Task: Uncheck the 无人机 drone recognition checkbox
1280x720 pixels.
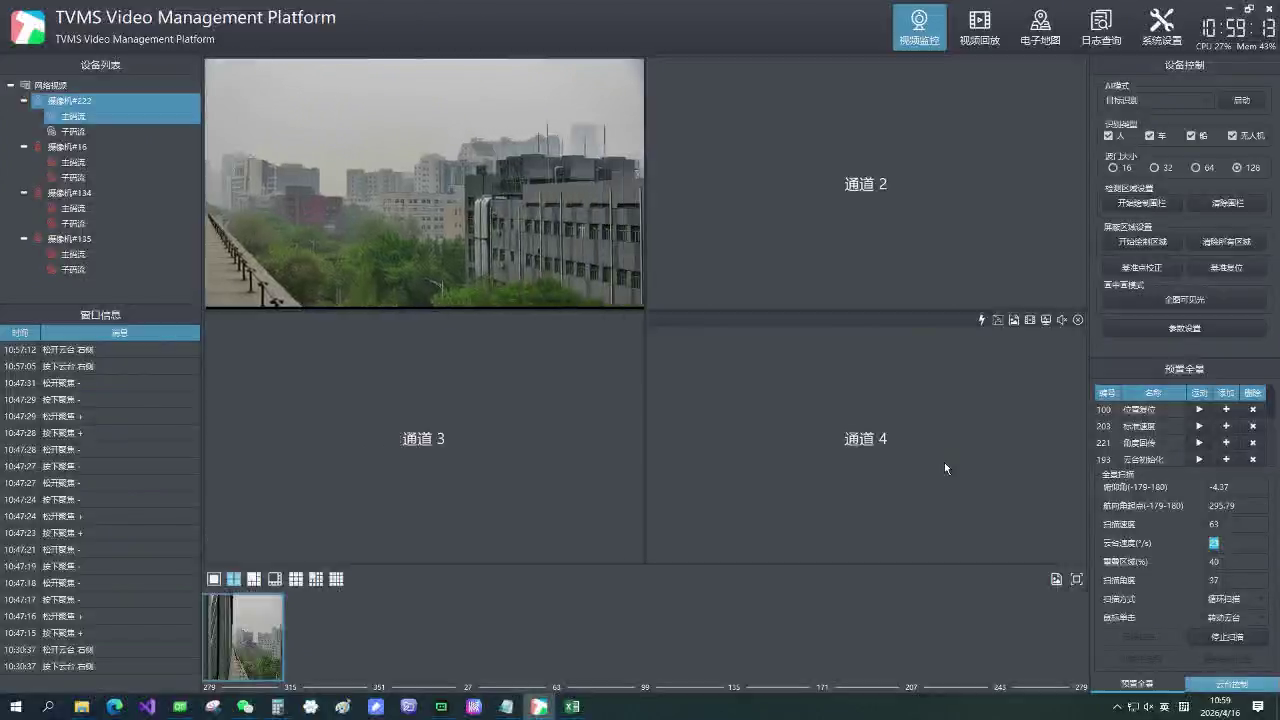Action: [x=1232, y=136]
